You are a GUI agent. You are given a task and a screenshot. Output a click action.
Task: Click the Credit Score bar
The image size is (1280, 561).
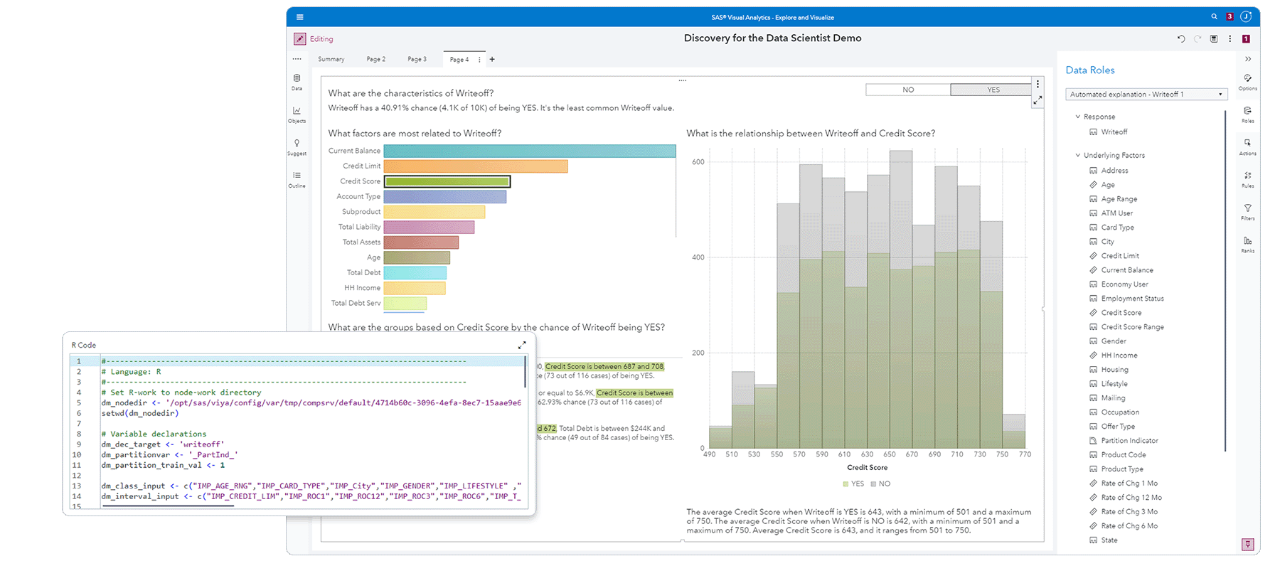pyautogui.click(x=447, y=182)
